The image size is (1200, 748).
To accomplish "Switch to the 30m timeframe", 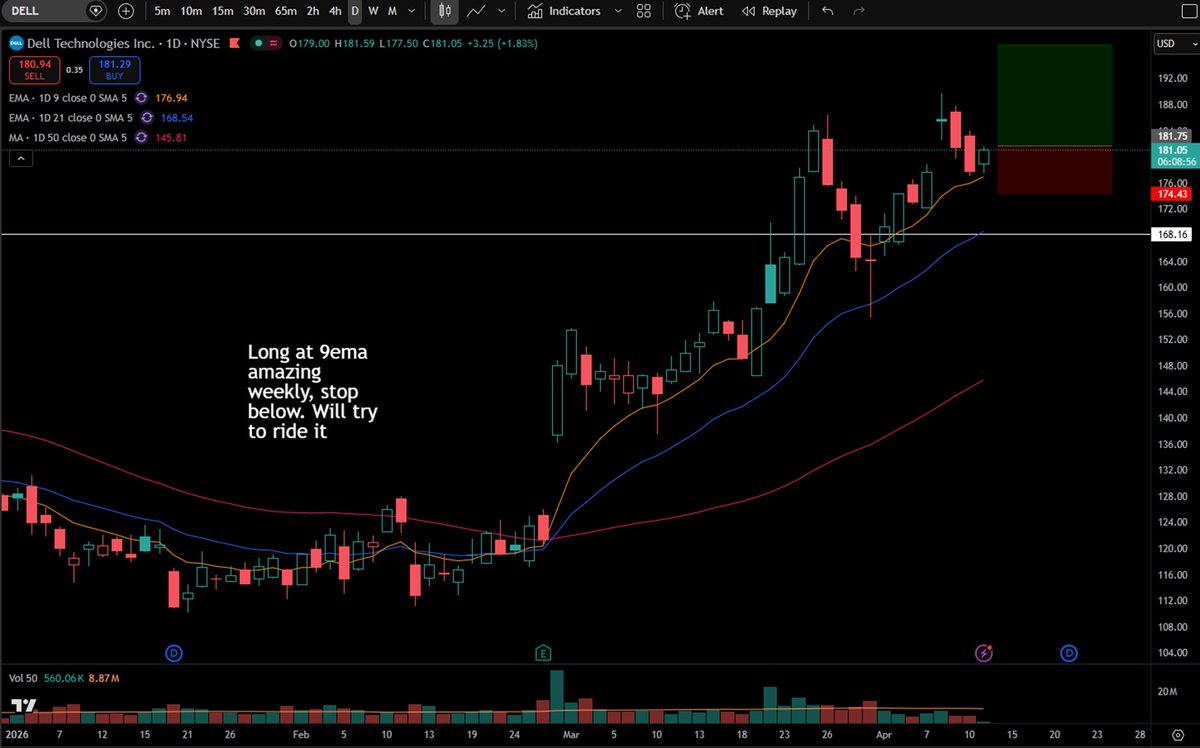I will tap(255, 11).
